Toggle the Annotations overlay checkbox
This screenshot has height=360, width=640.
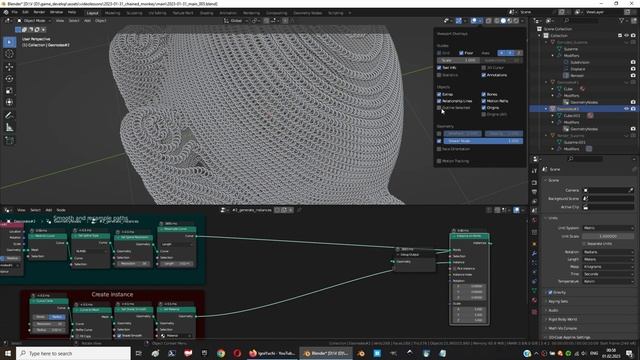[x=484, y=75]
